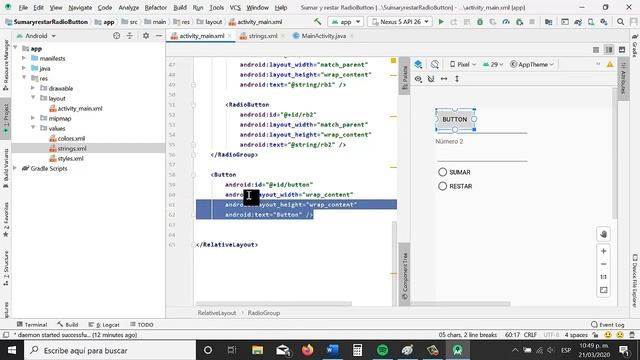Screen dimensions: 640x360
Task: Open the Nexus 5 API 26 device dropdown
Action: 400,22
